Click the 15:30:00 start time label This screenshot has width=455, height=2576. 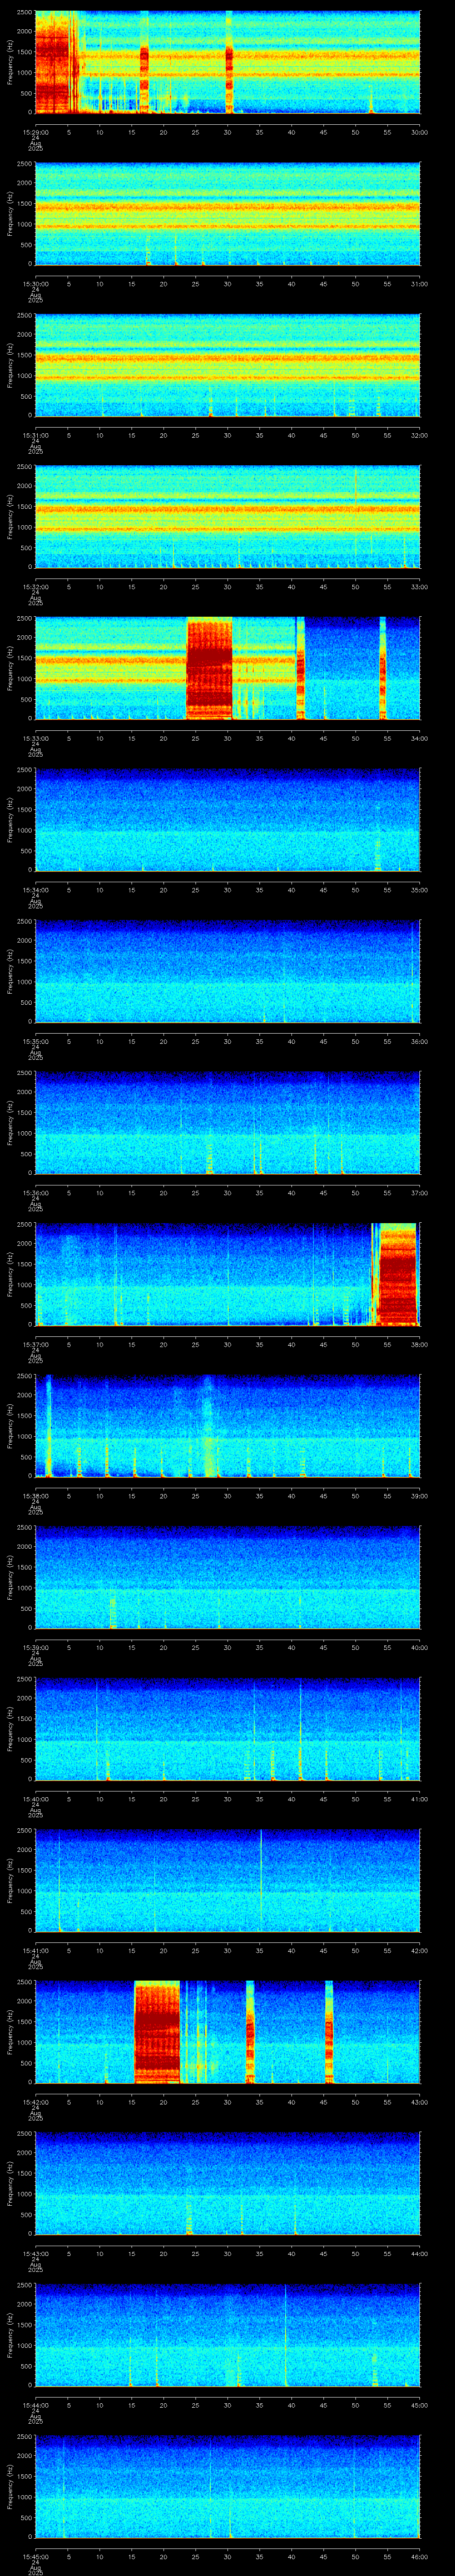coord(35,284)
